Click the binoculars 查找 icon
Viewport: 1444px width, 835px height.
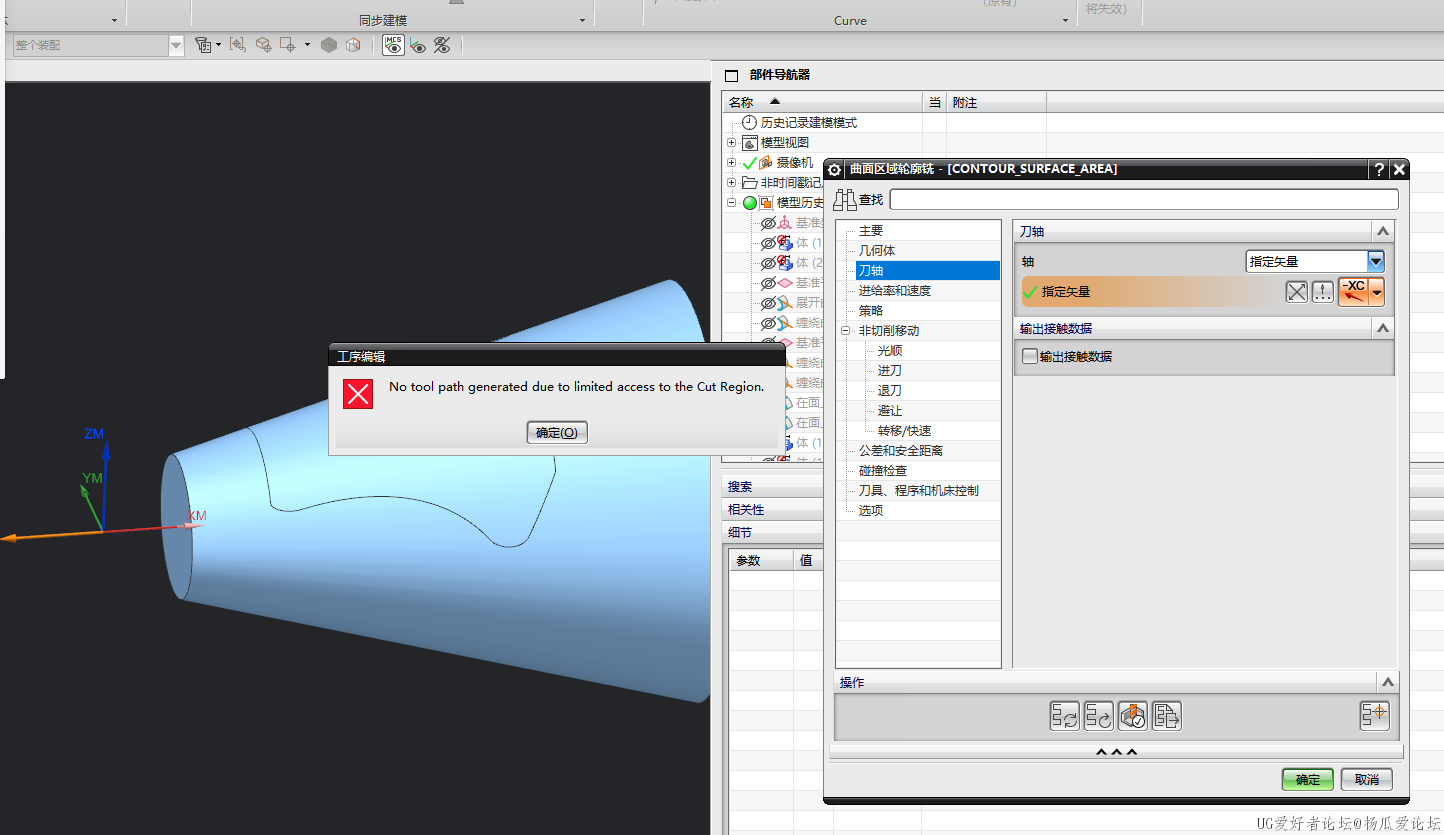[845, 200]
